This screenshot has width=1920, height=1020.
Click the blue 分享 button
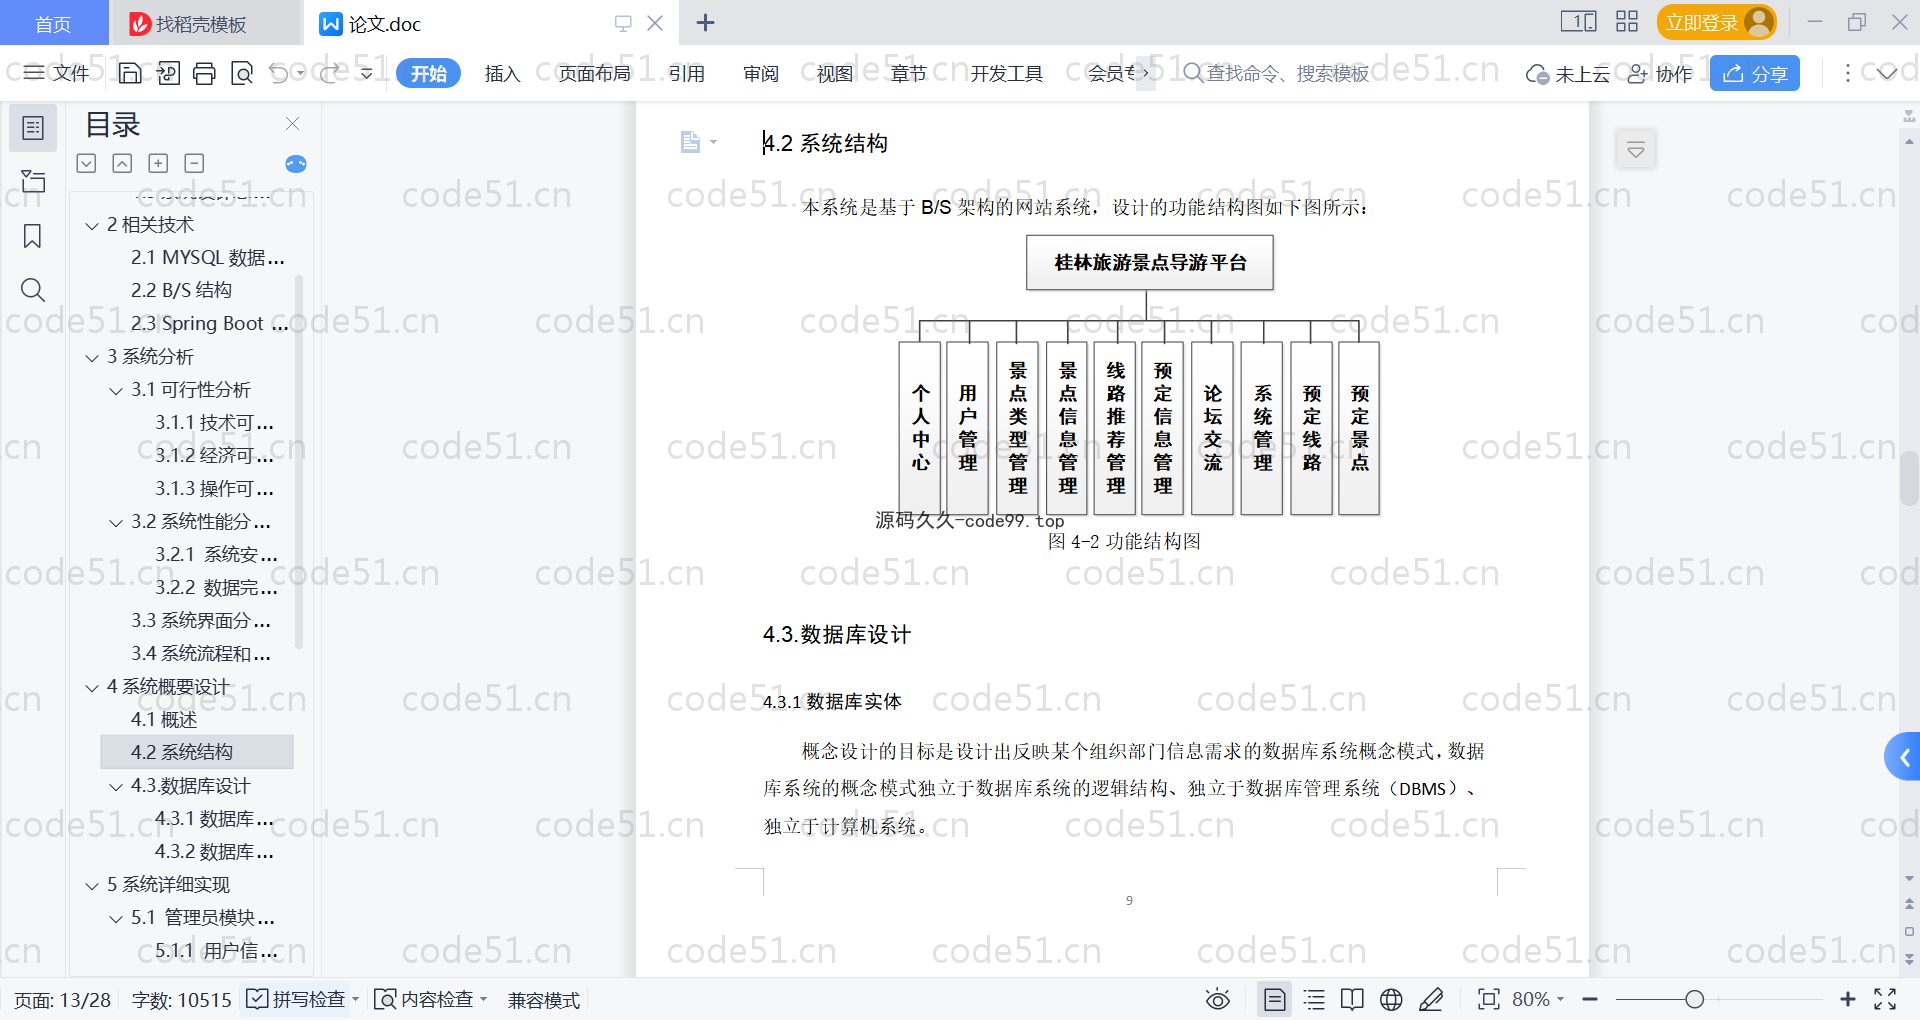[x=1755, y=73]
